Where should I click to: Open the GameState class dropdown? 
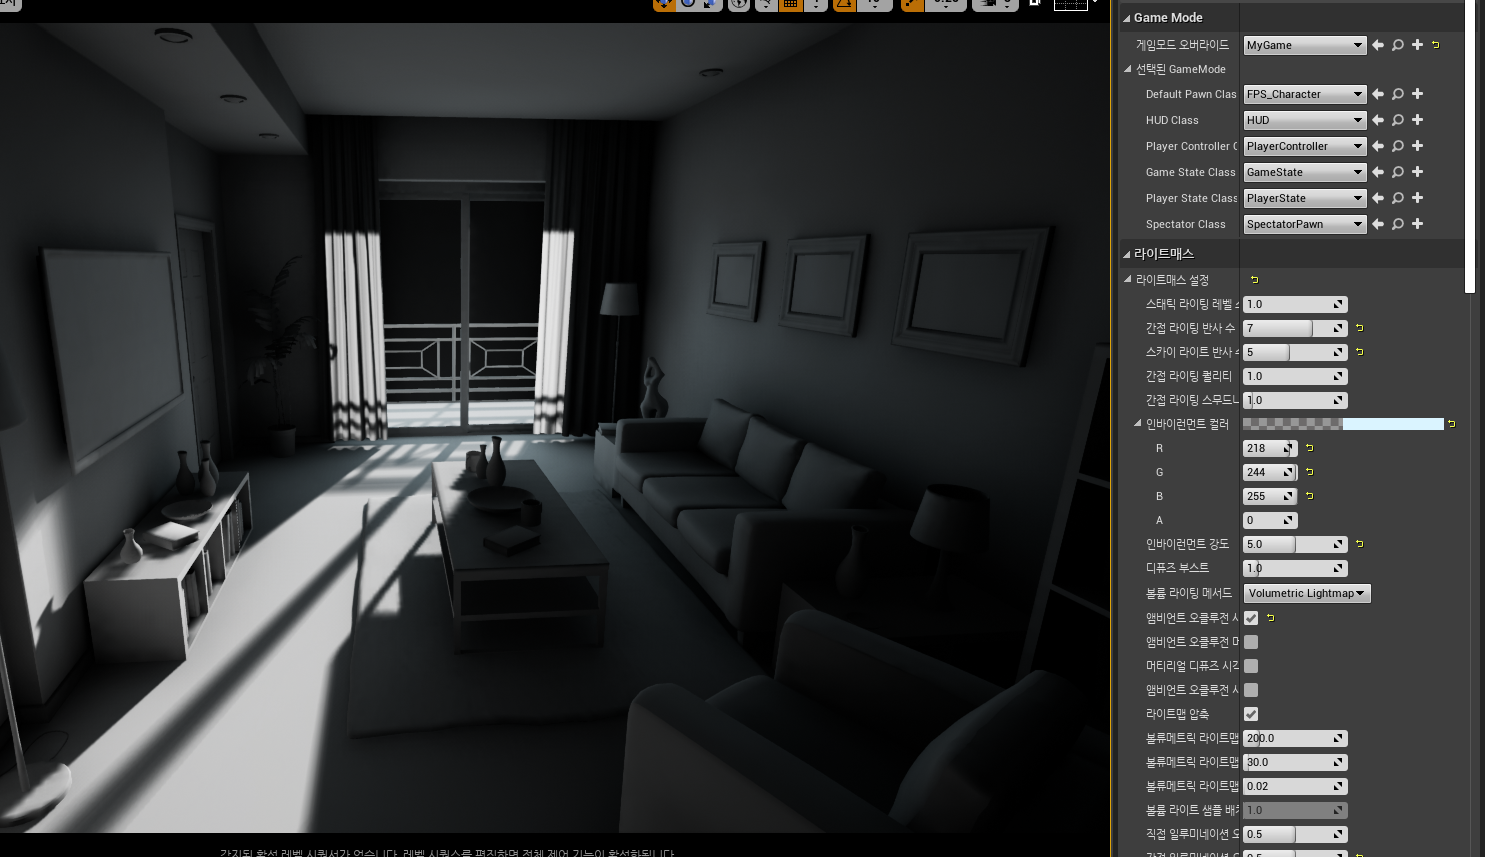coord(1305,172)
